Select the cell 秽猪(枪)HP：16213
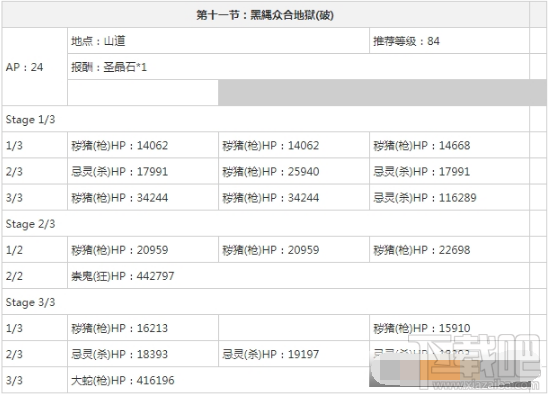This screenshot has width=548, height=395. tap(143, 328)
